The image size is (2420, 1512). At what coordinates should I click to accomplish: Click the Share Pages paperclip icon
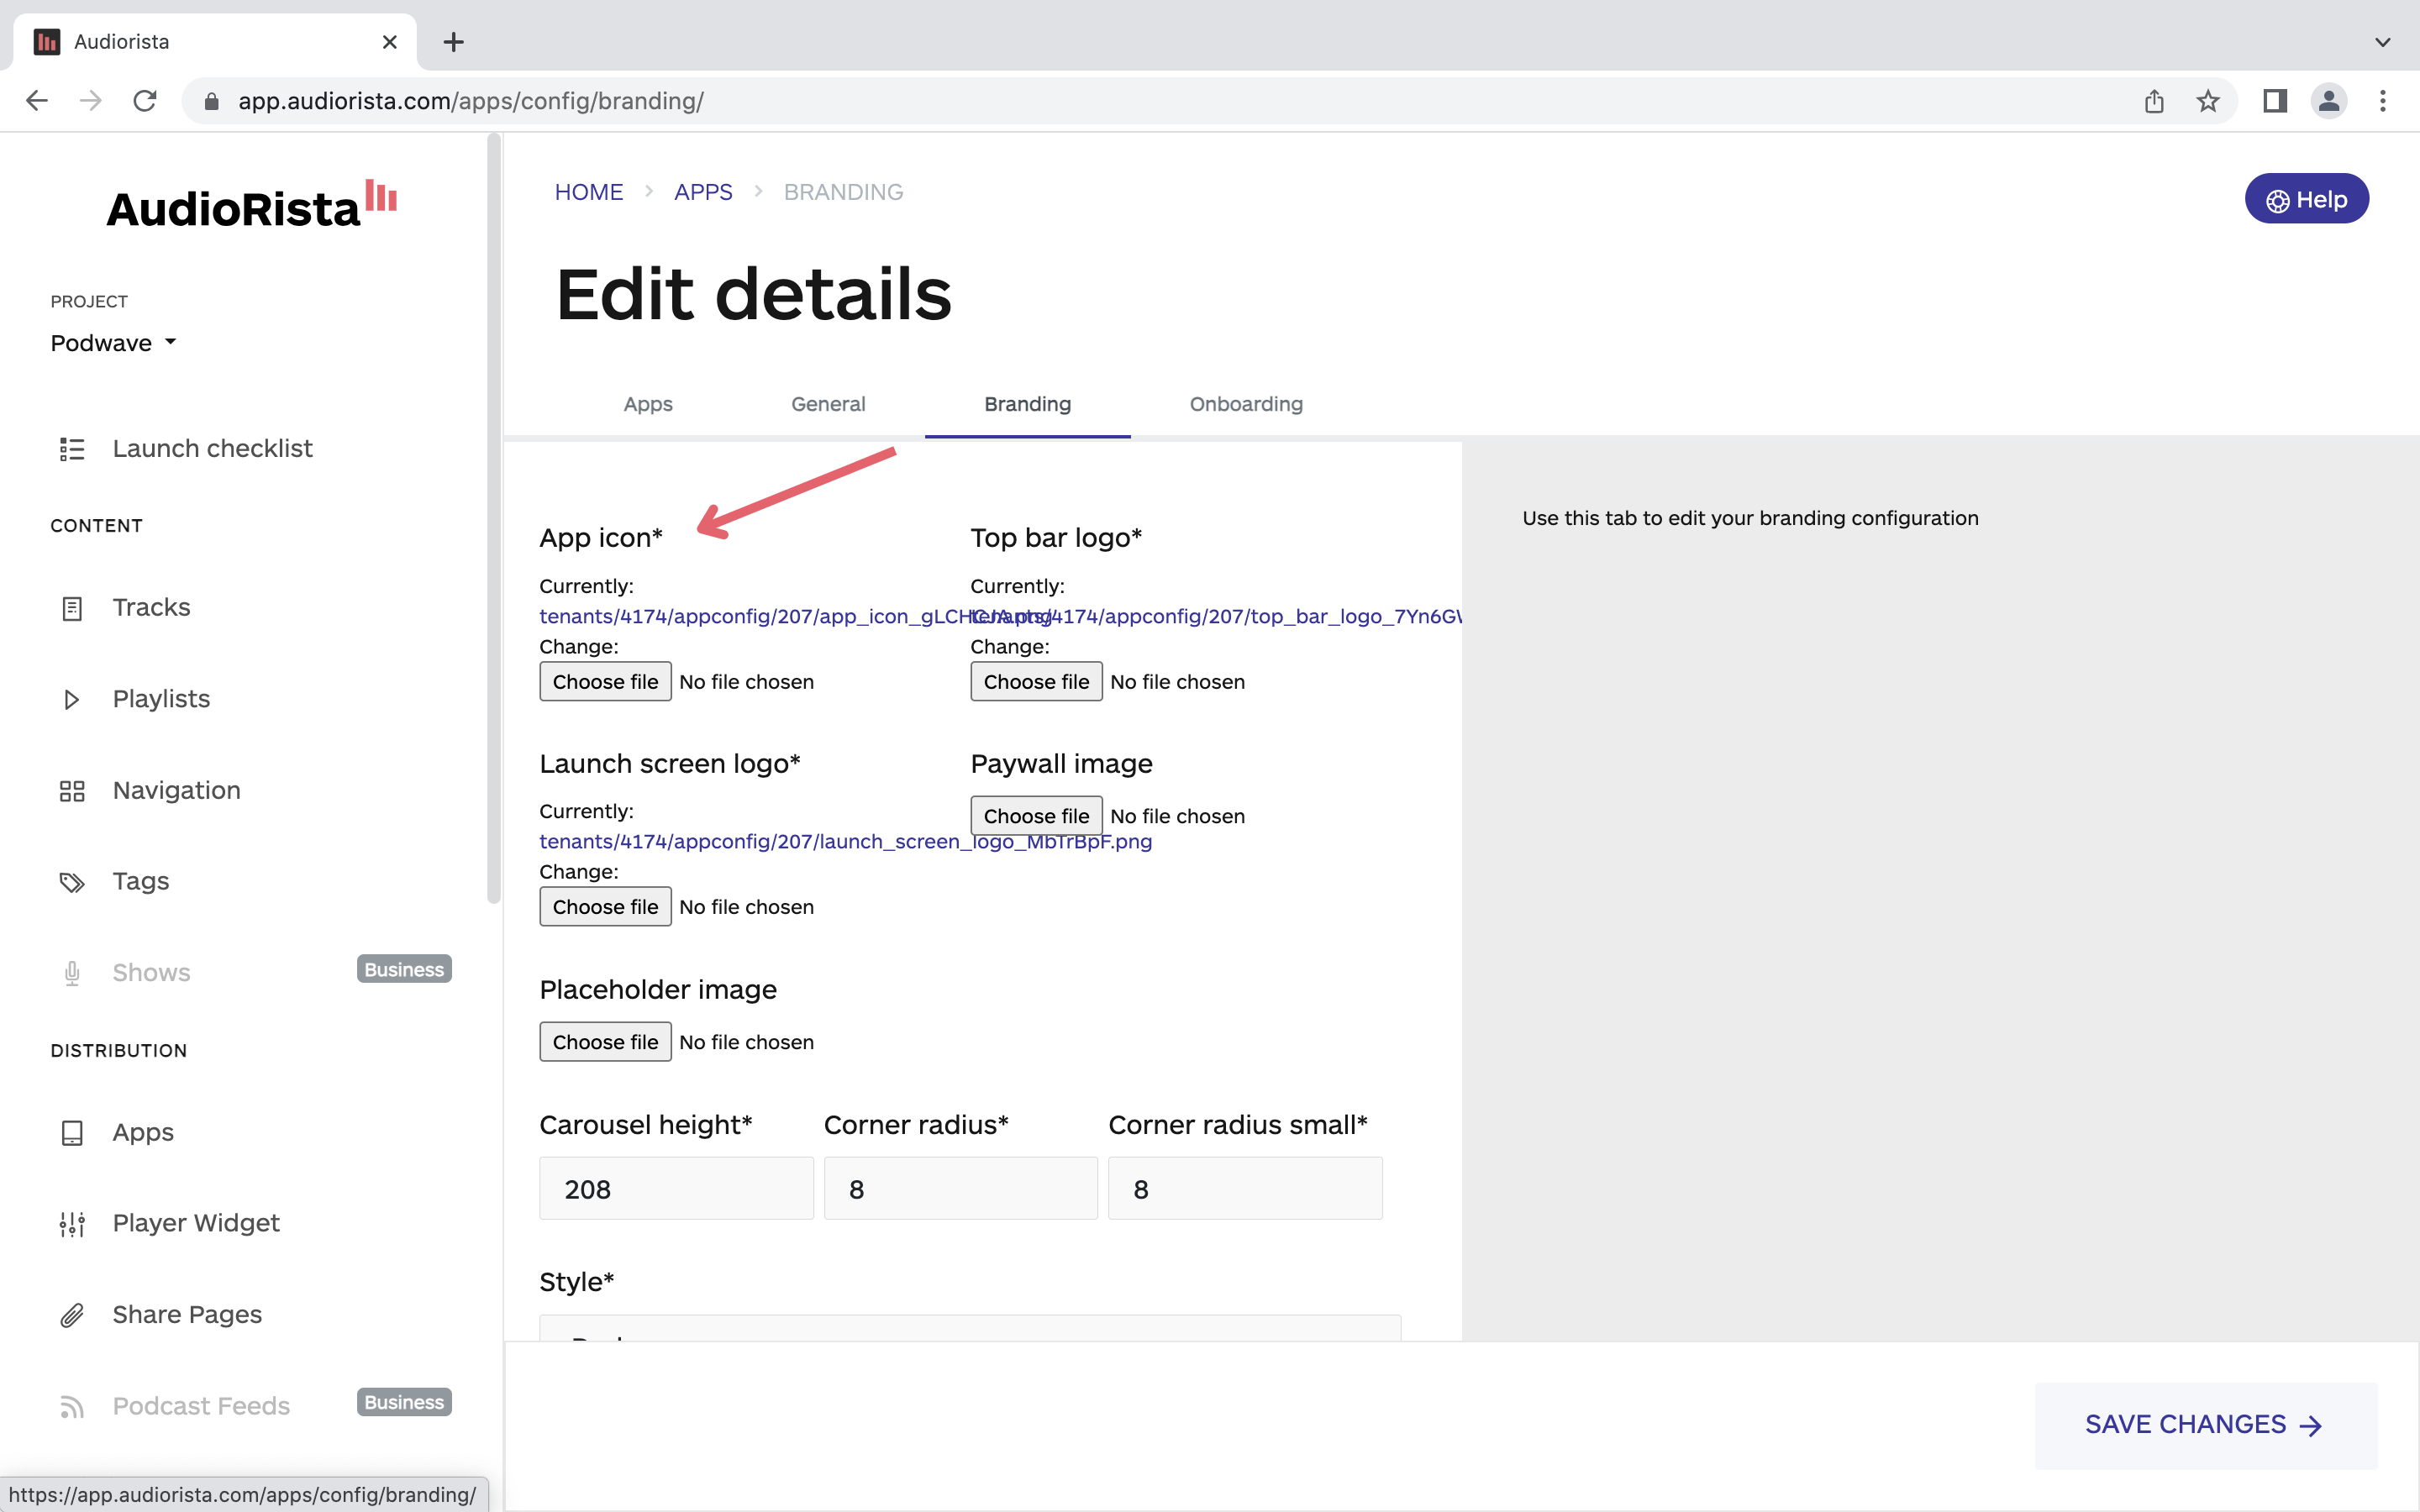point(72,1315)
